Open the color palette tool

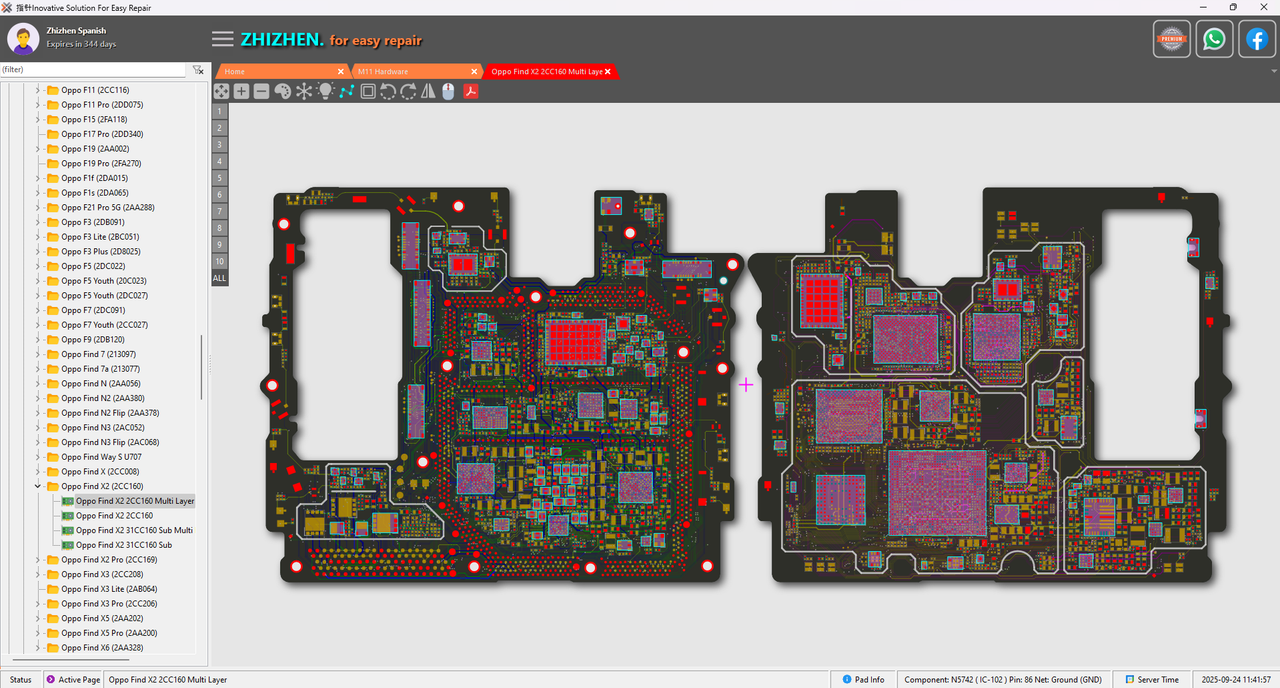click(x=282, y=91)
